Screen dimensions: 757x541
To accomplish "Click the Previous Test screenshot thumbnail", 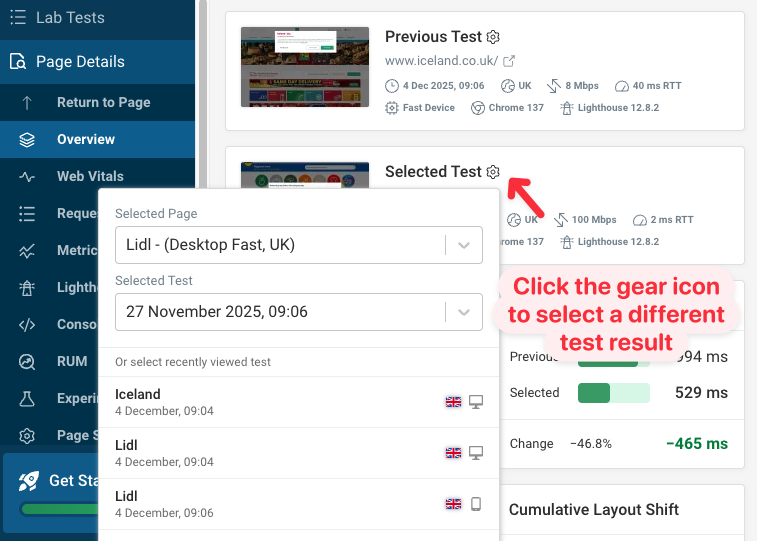I will [305, 67].
